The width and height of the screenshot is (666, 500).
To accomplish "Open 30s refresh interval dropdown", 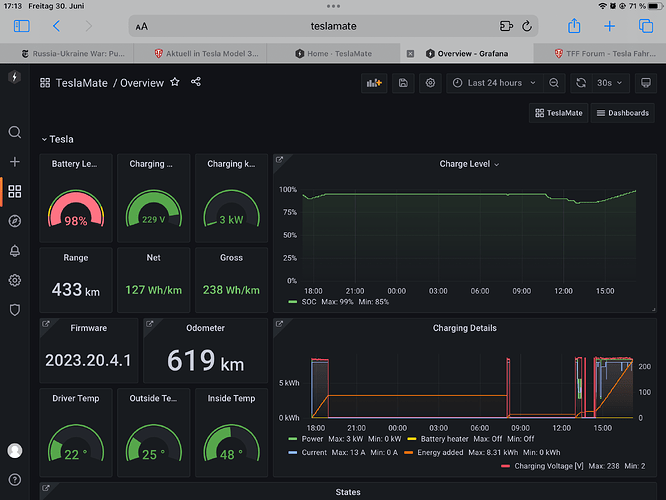I will pos(610,83).
